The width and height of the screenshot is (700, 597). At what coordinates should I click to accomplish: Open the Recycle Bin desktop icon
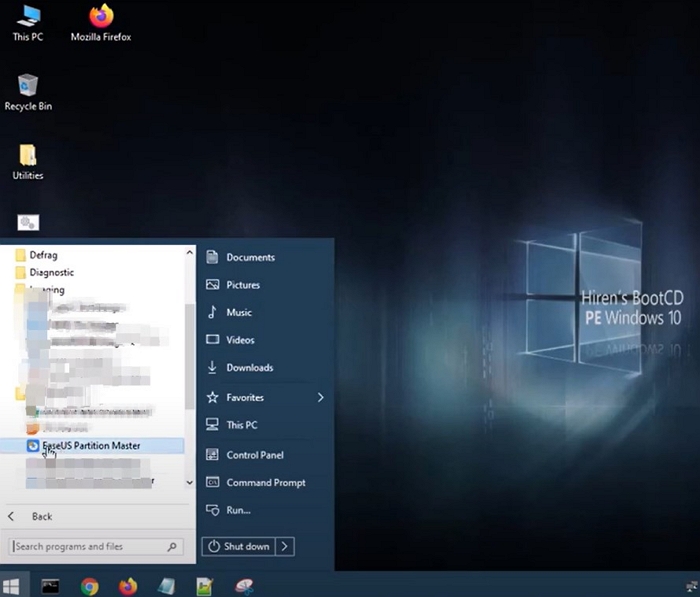point(28,90)
